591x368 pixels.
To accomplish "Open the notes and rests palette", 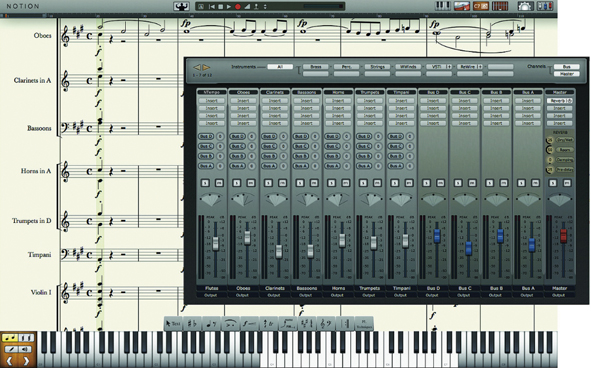I will tap(211, 324).
